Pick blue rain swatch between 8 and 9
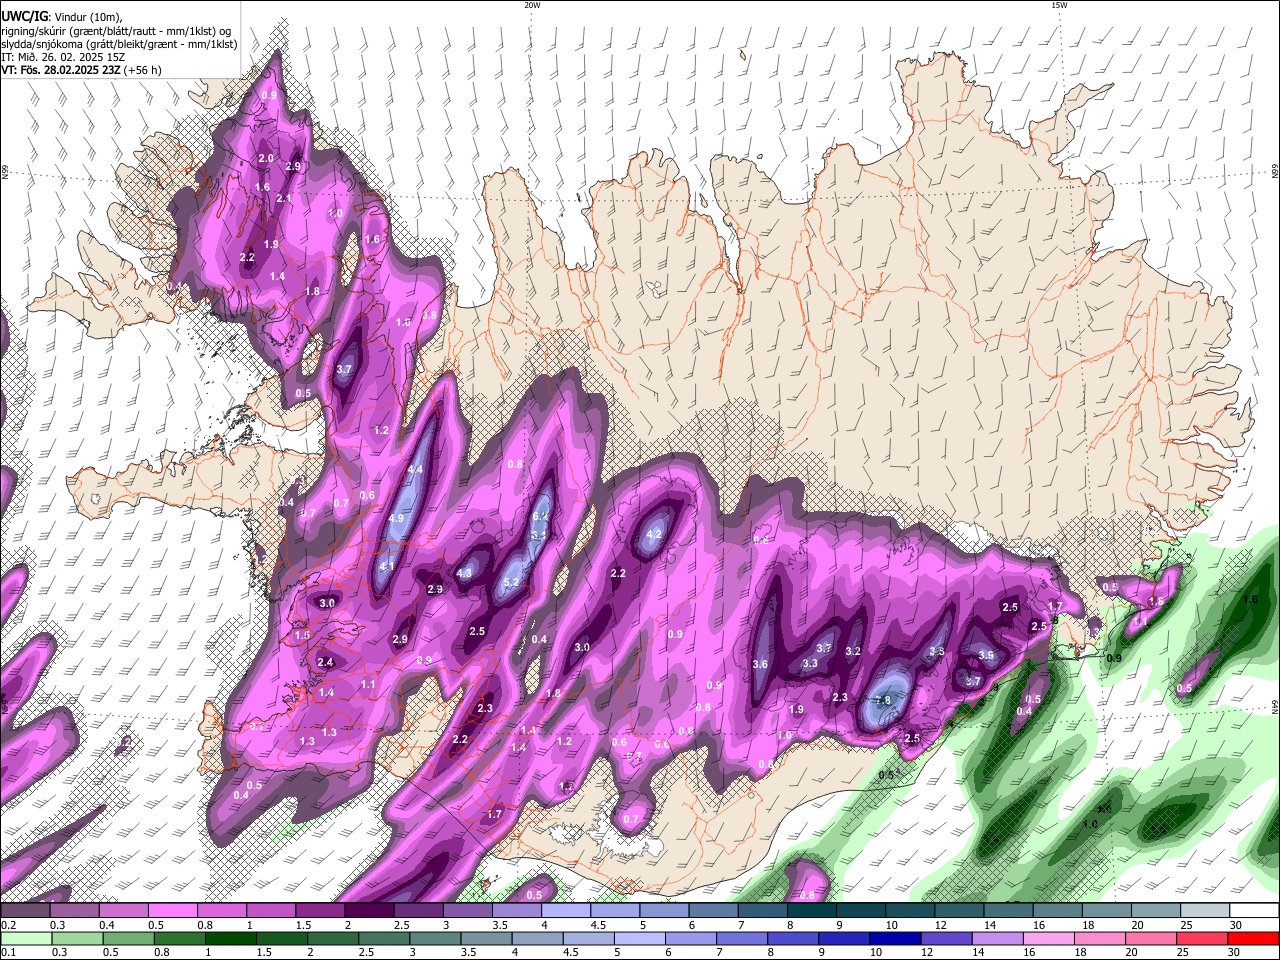This screenshot has width=1280, height=960. coord(792,939)
